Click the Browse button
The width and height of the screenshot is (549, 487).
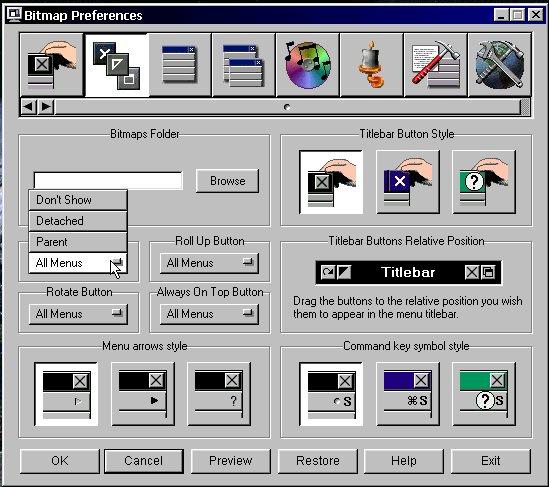point(228,181)
